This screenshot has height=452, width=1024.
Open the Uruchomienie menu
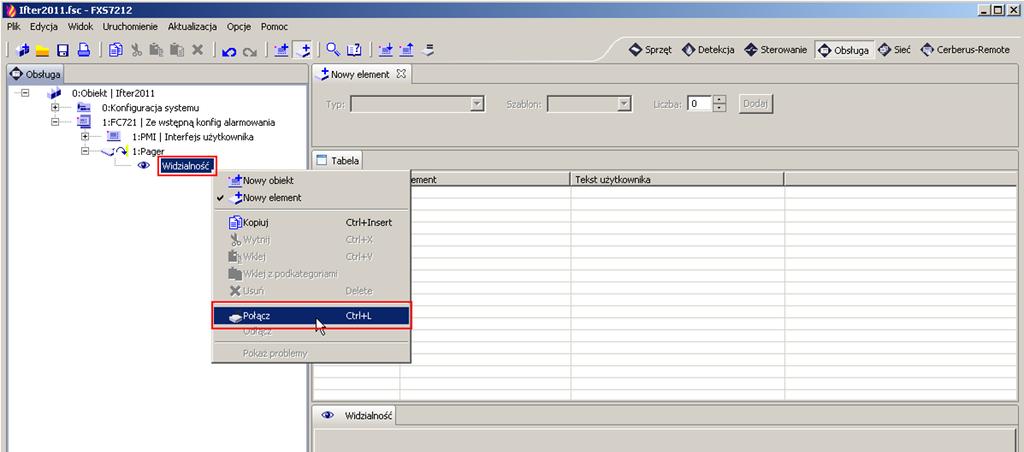(130, 27)
